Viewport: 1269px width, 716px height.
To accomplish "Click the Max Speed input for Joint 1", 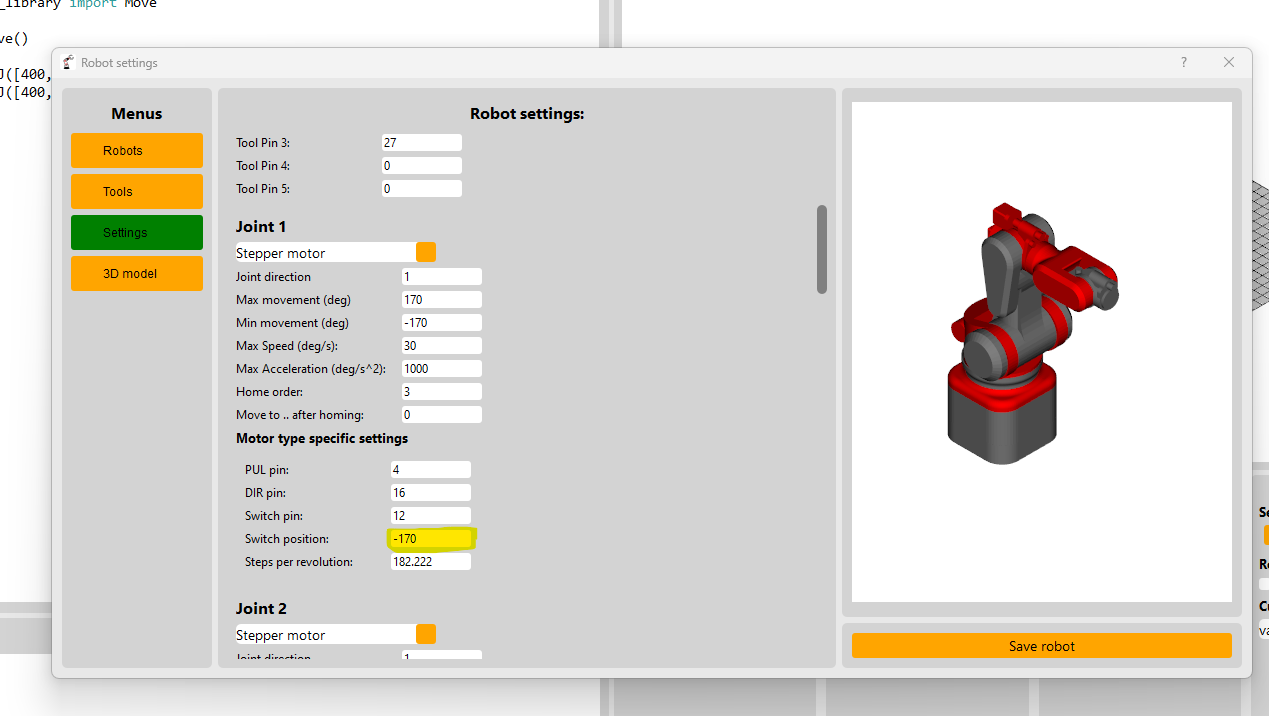I will click(441, 345).
